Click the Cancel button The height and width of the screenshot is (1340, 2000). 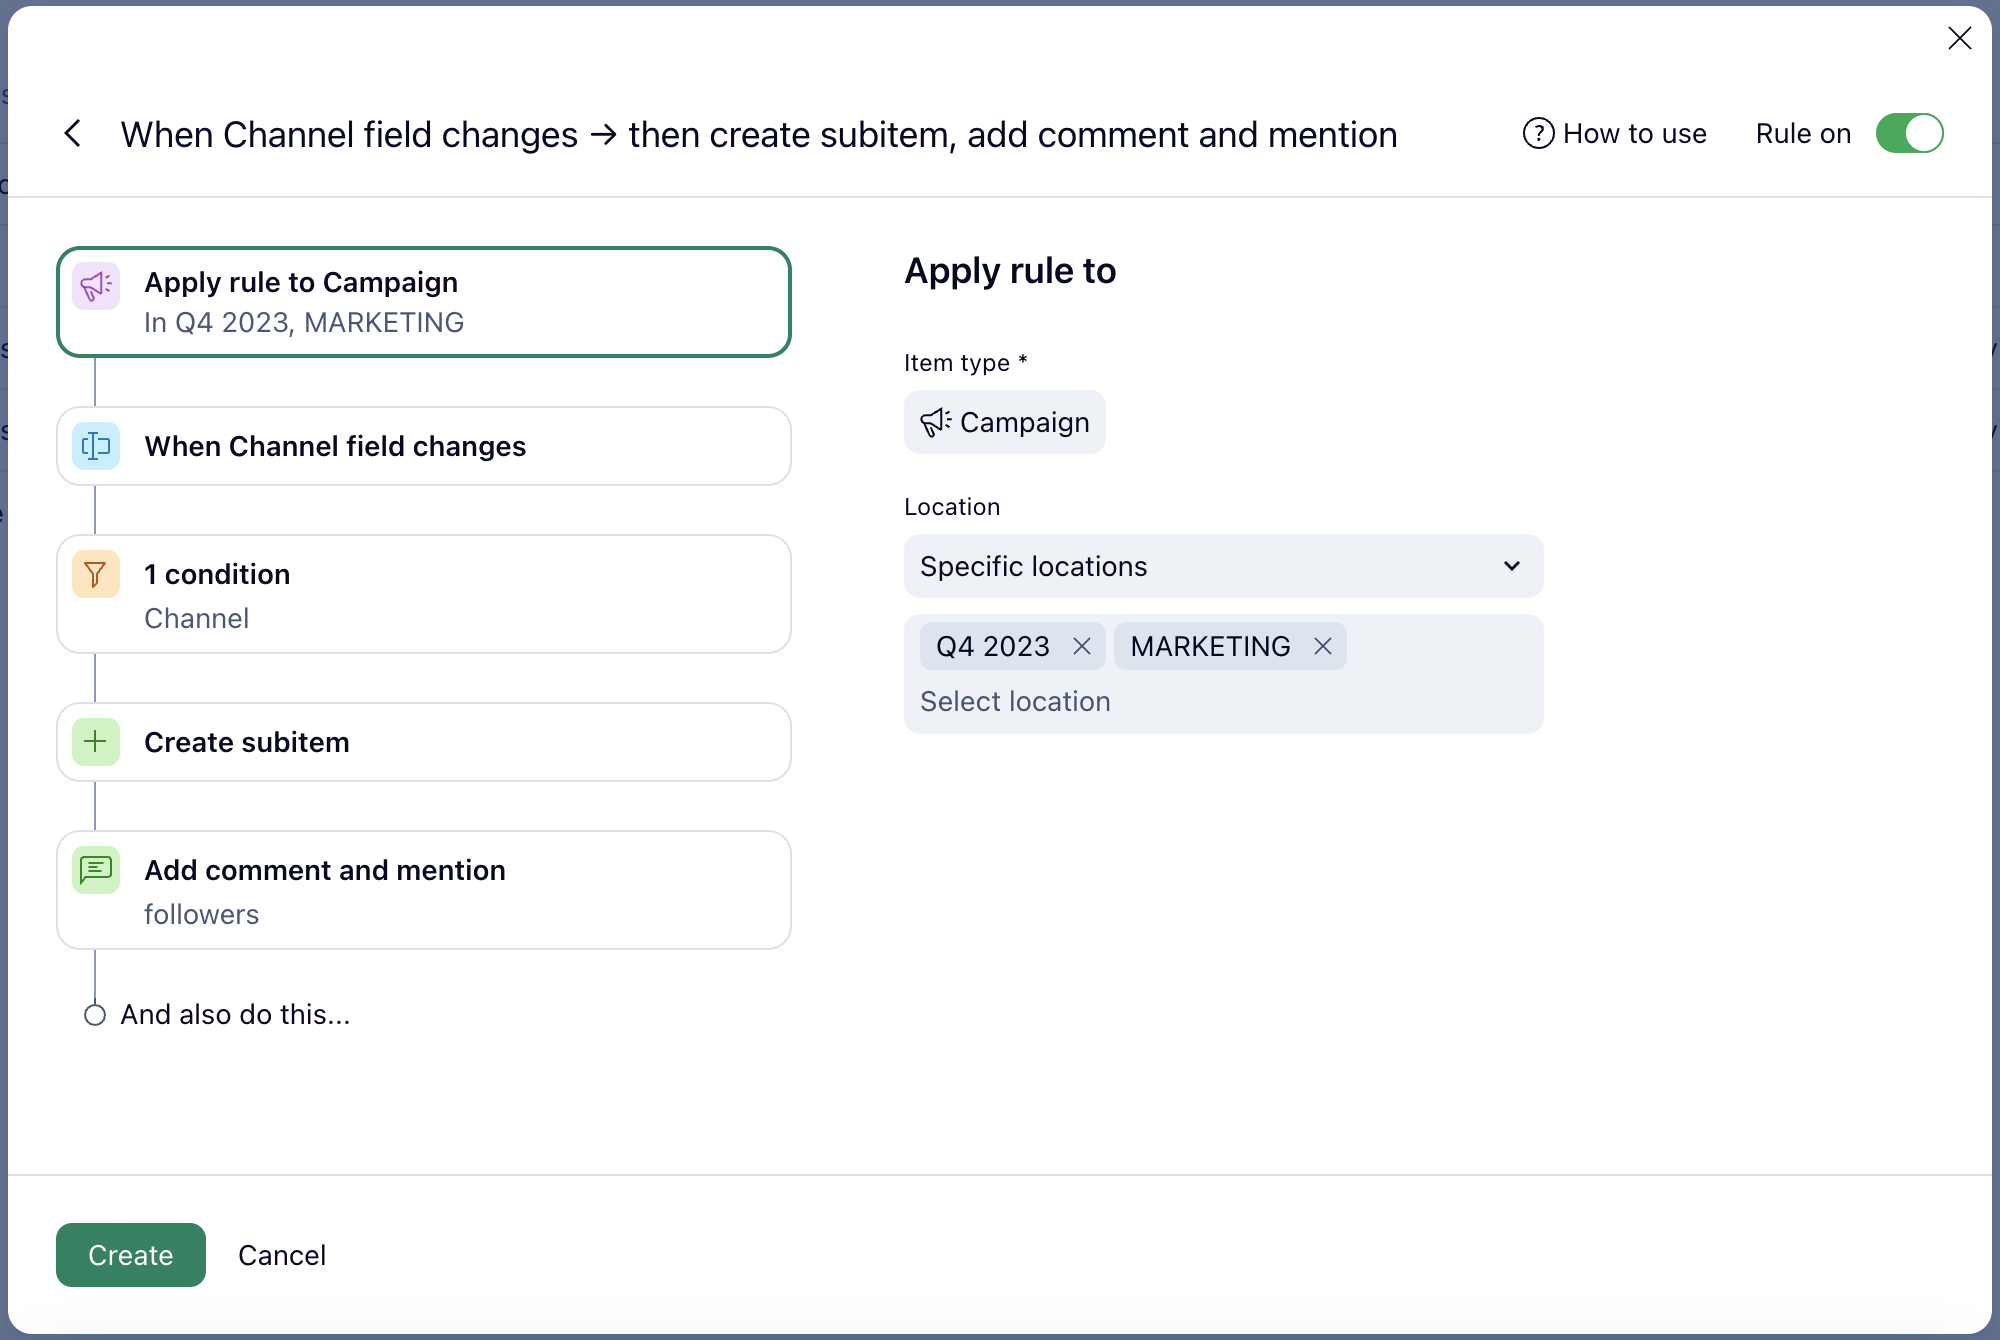(282, 1255)
